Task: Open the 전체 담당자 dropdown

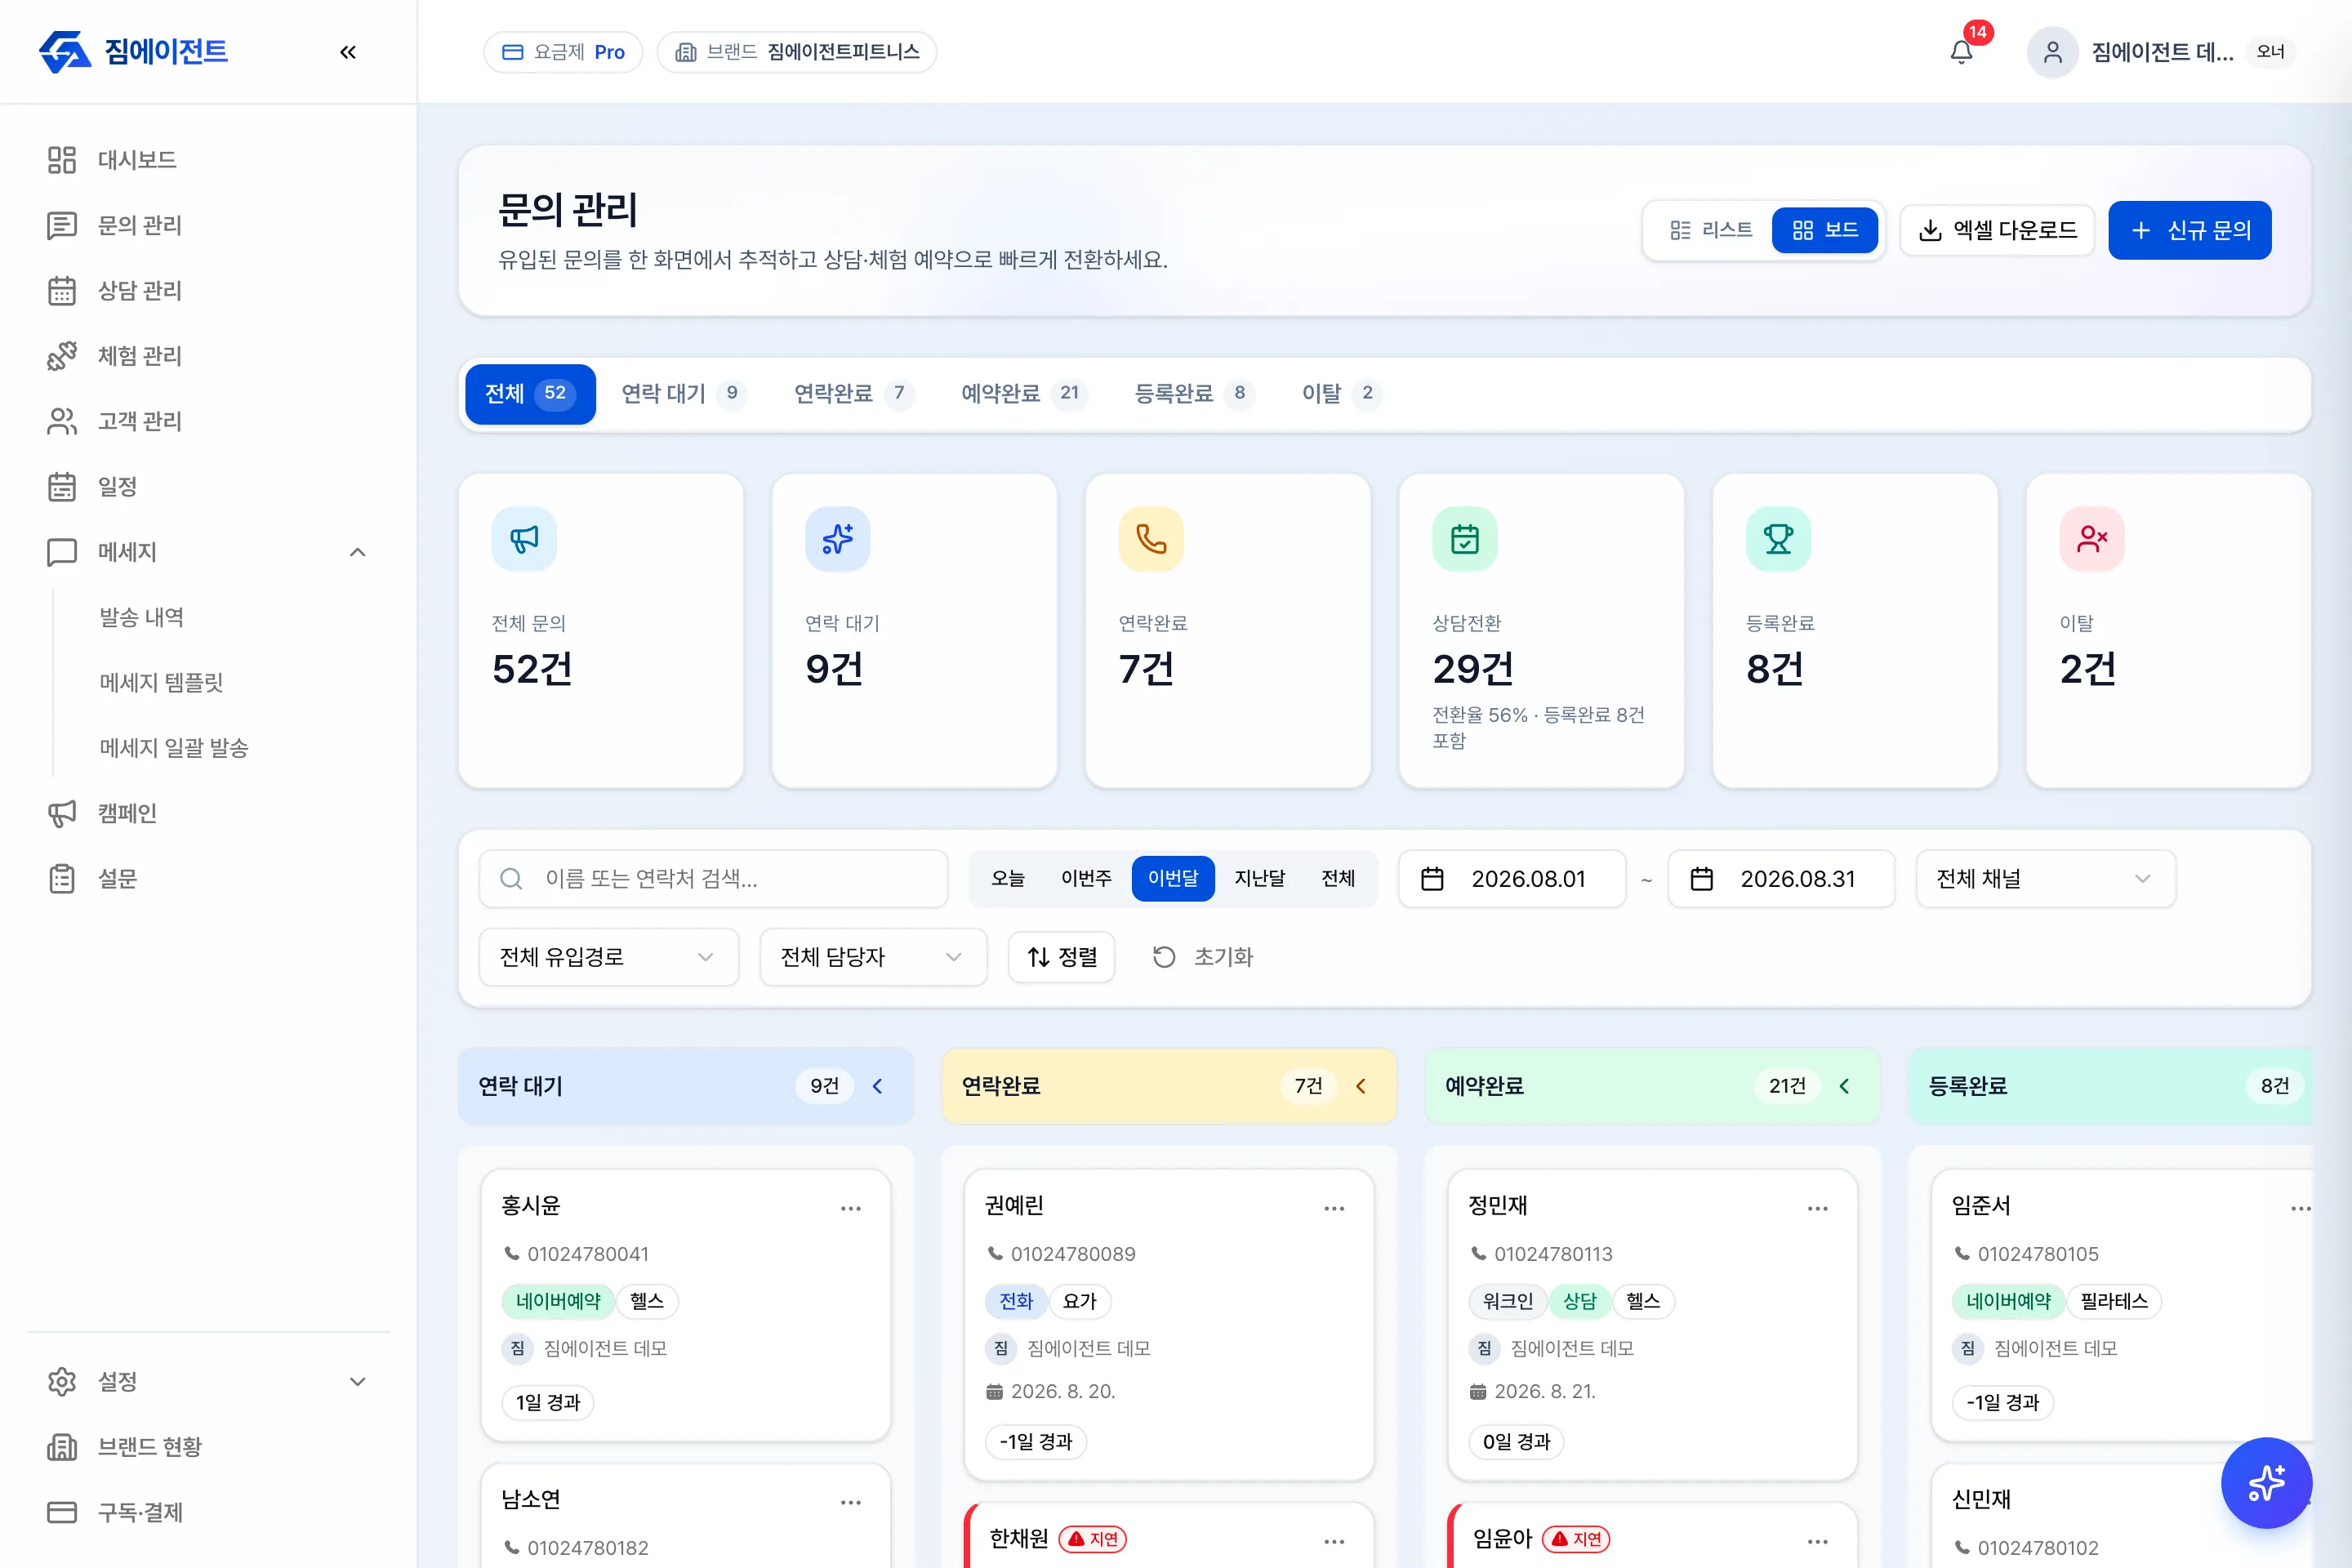Action: [873, 957]
